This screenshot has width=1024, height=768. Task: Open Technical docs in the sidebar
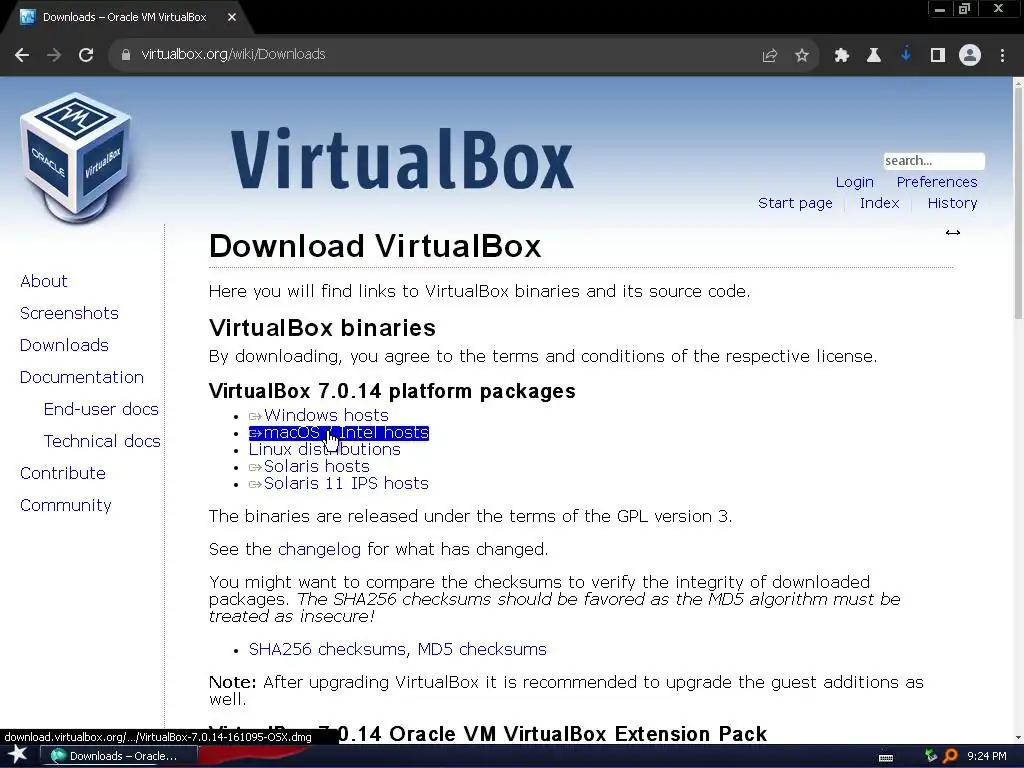(x=102, y=441)
